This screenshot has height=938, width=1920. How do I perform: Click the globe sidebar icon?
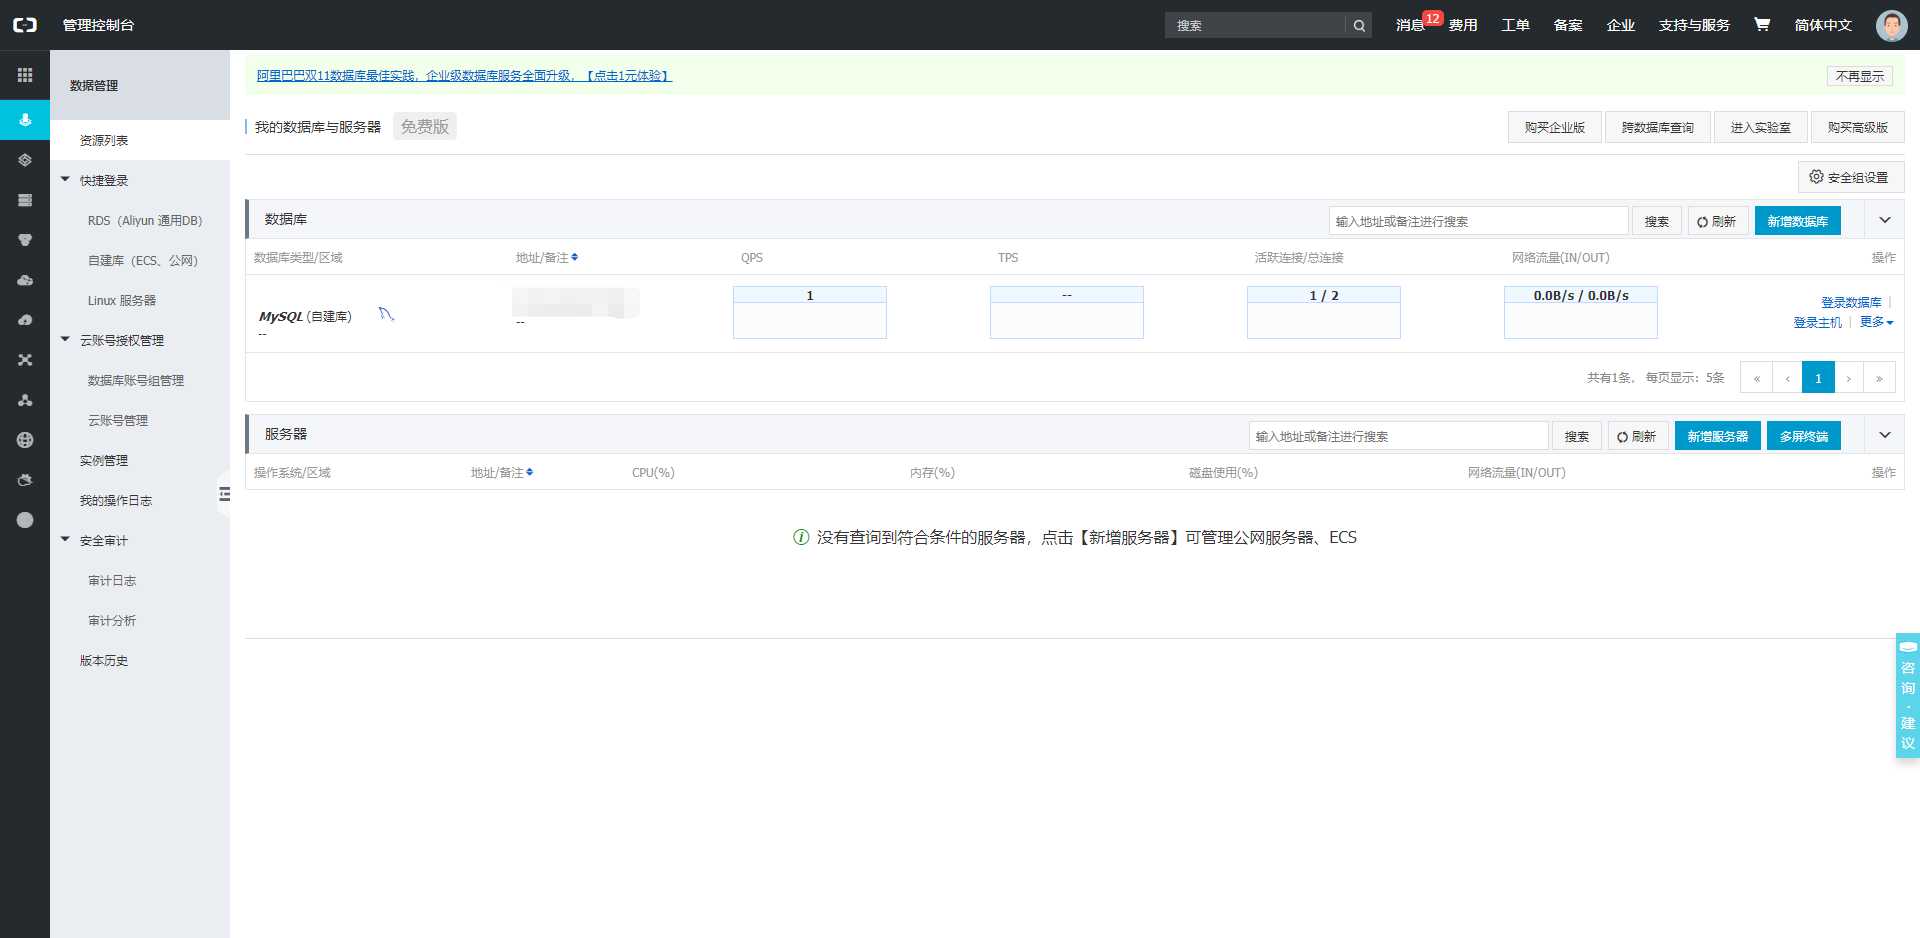[25, 440]
